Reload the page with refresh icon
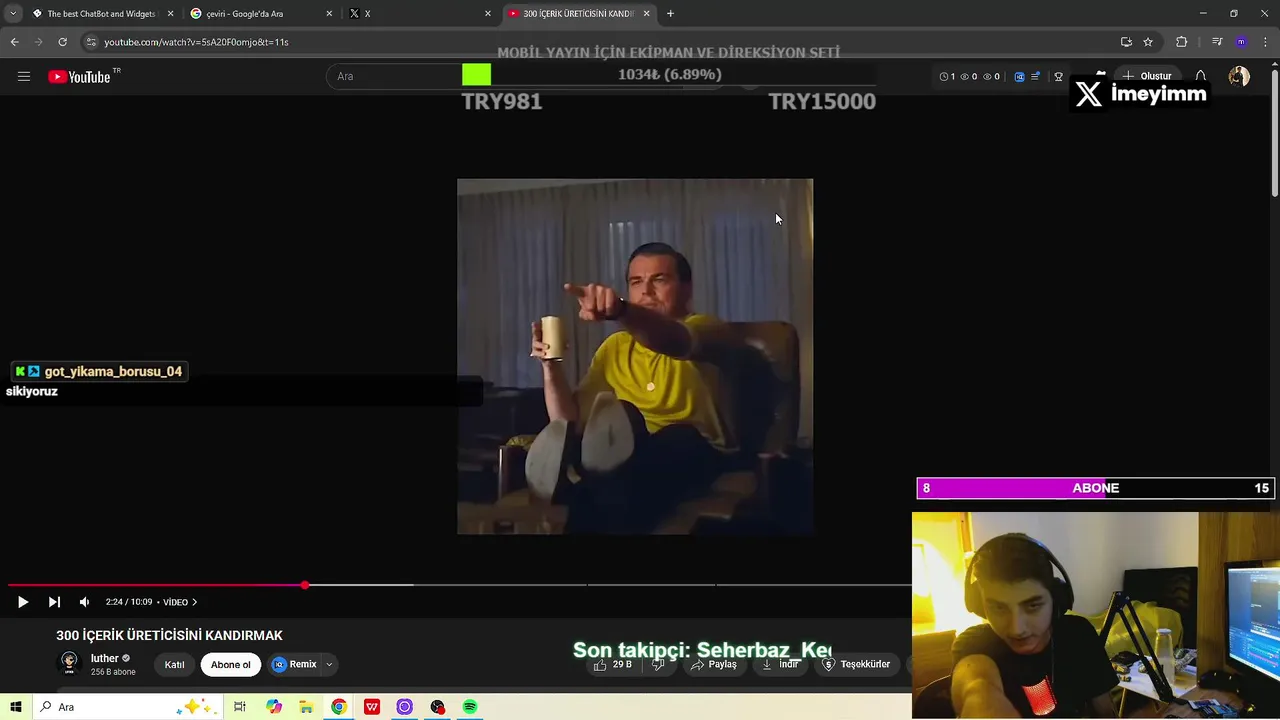The height and width of the screenshot is (720, 1280). point(62,42)
